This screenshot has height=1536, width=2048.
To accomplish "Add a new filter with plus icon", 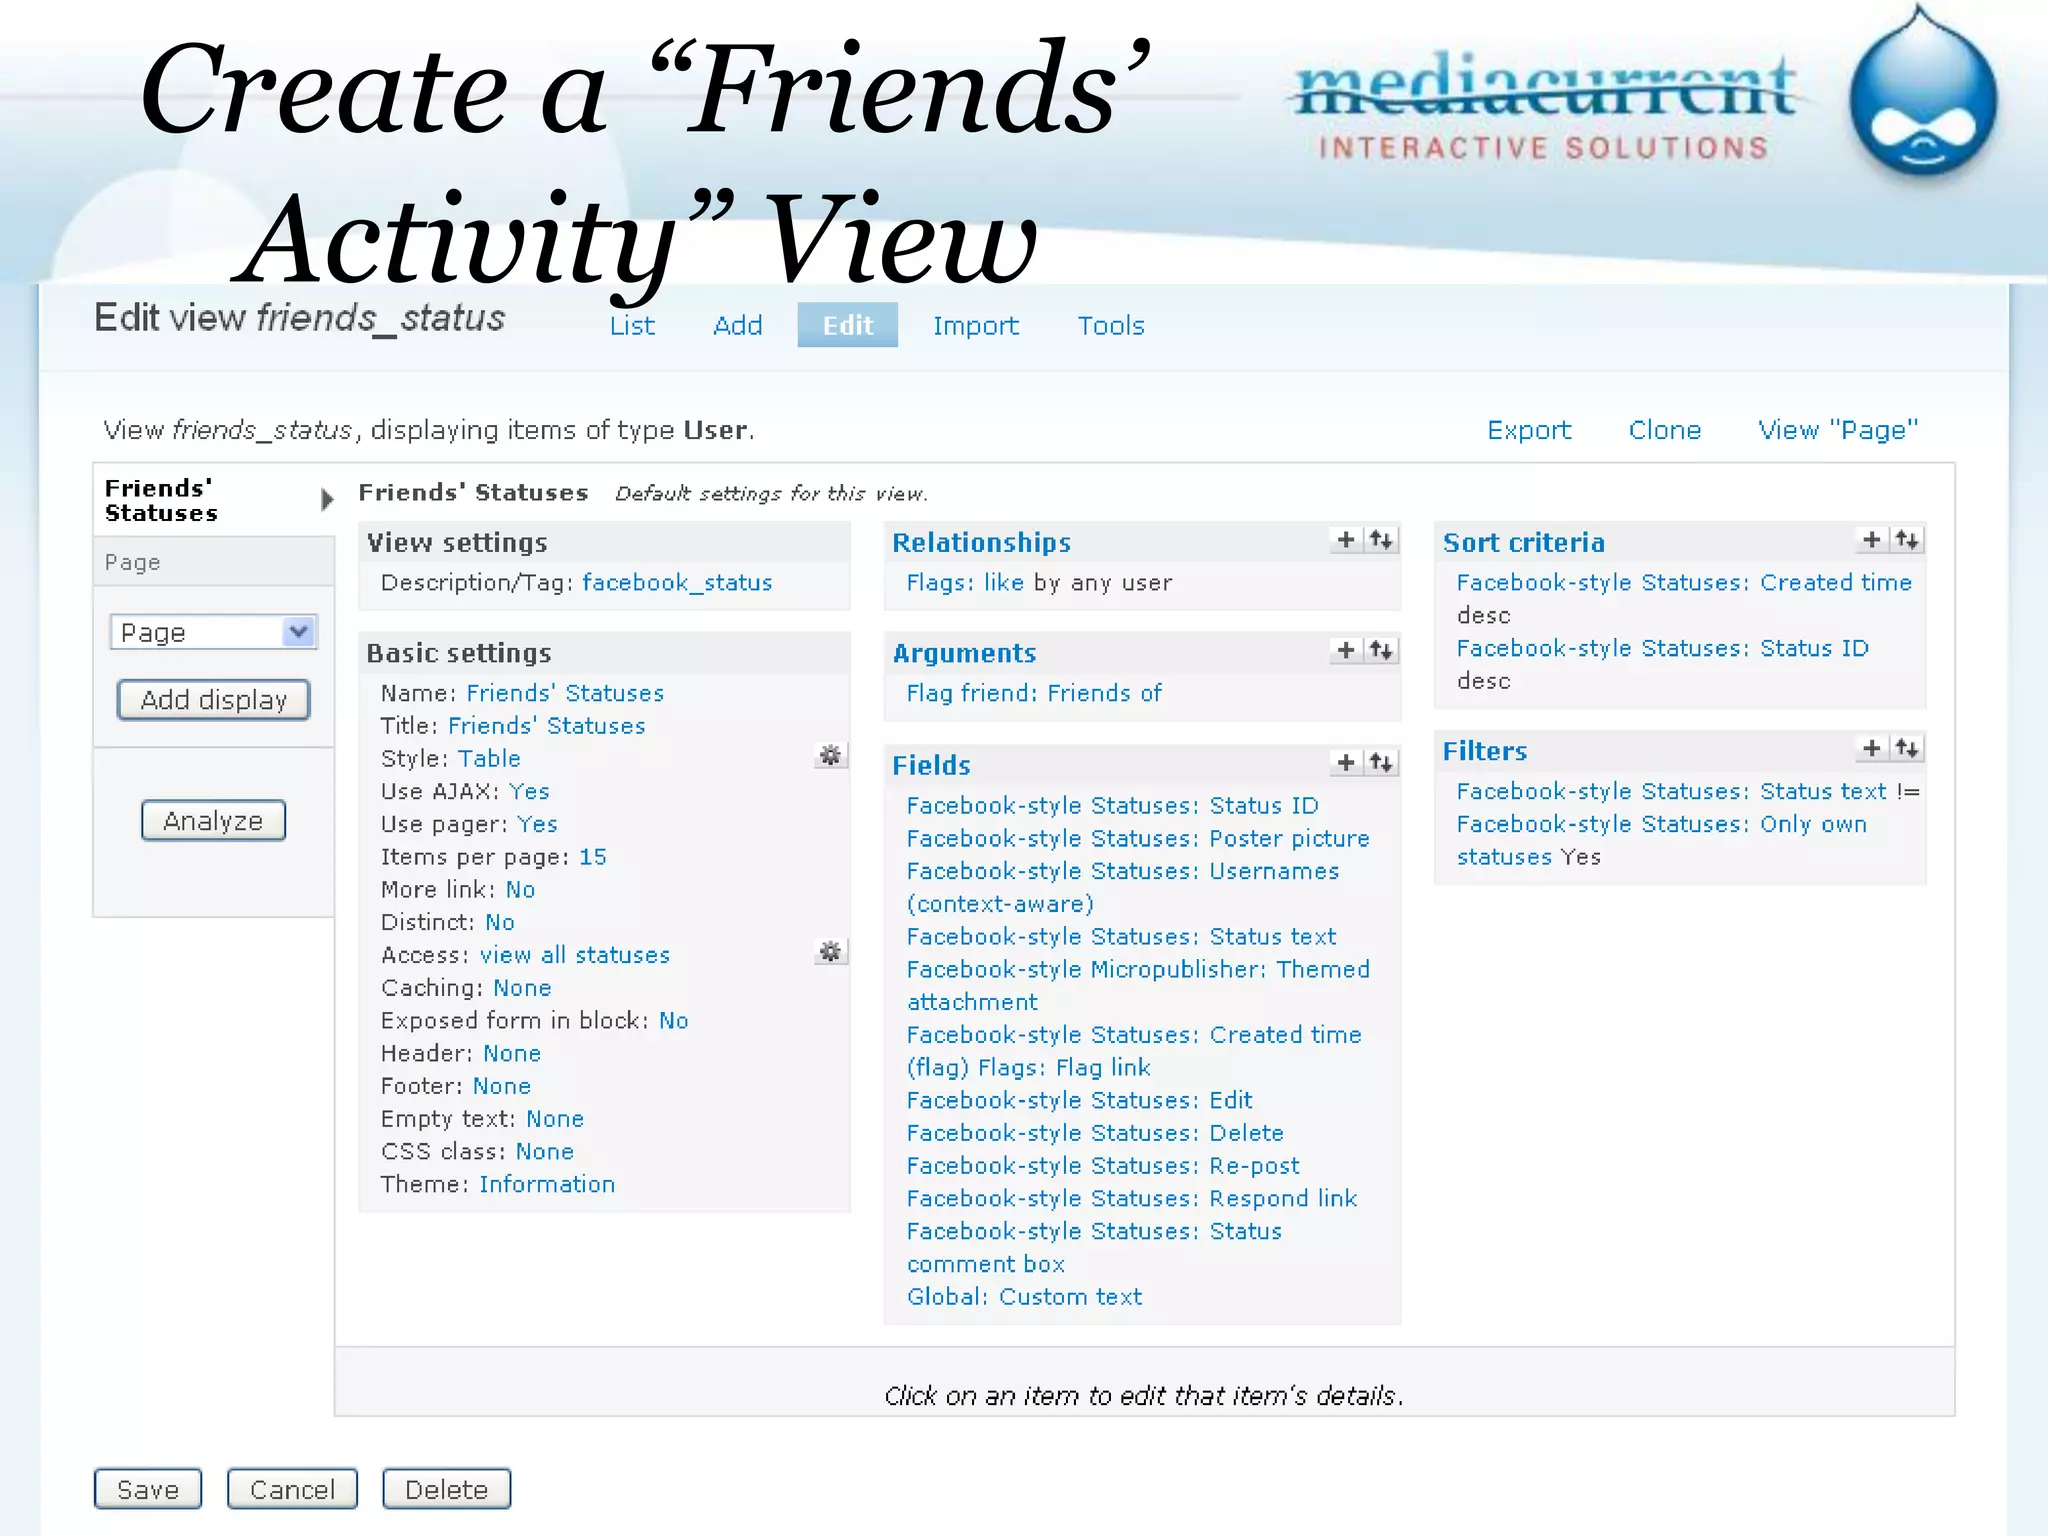I will coord(1872,748).
